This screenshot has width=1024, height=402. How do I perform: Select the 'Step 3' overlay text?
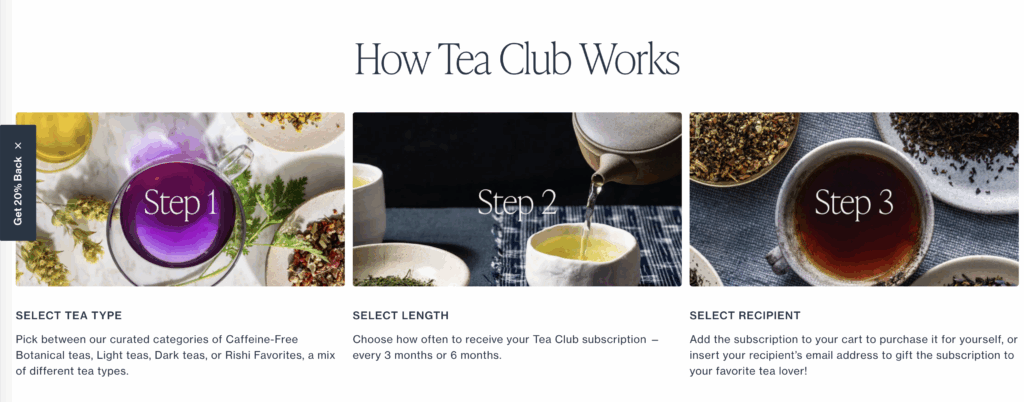click(x=854, y=203)
